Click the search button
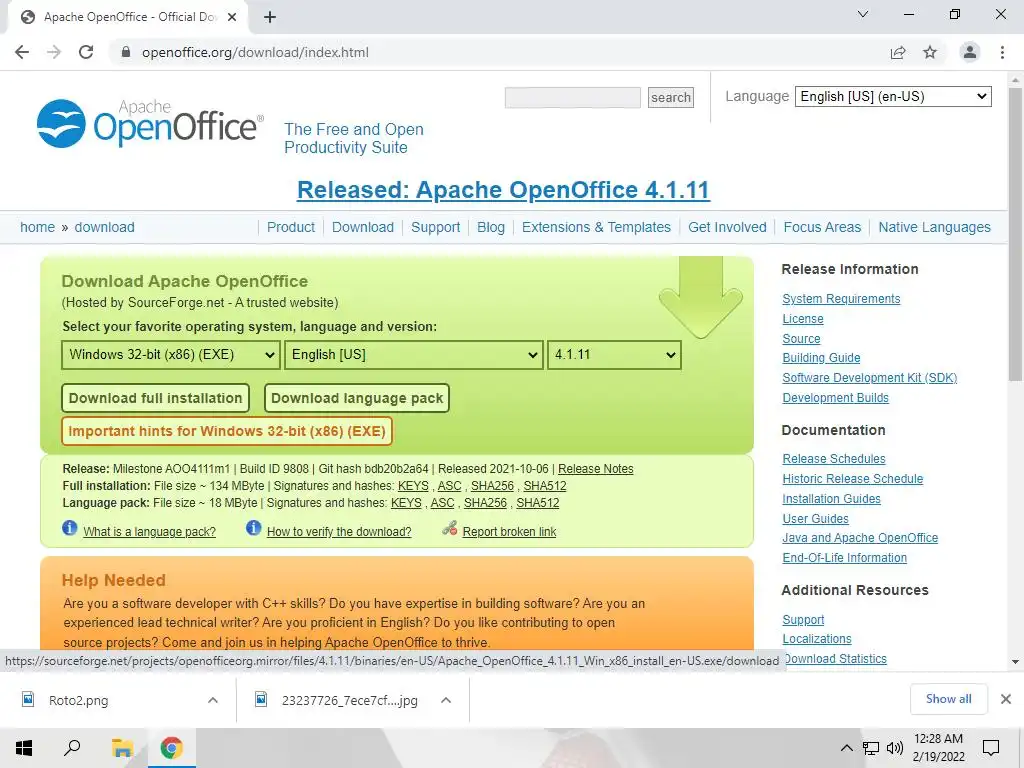 click(x=671, y=97)
